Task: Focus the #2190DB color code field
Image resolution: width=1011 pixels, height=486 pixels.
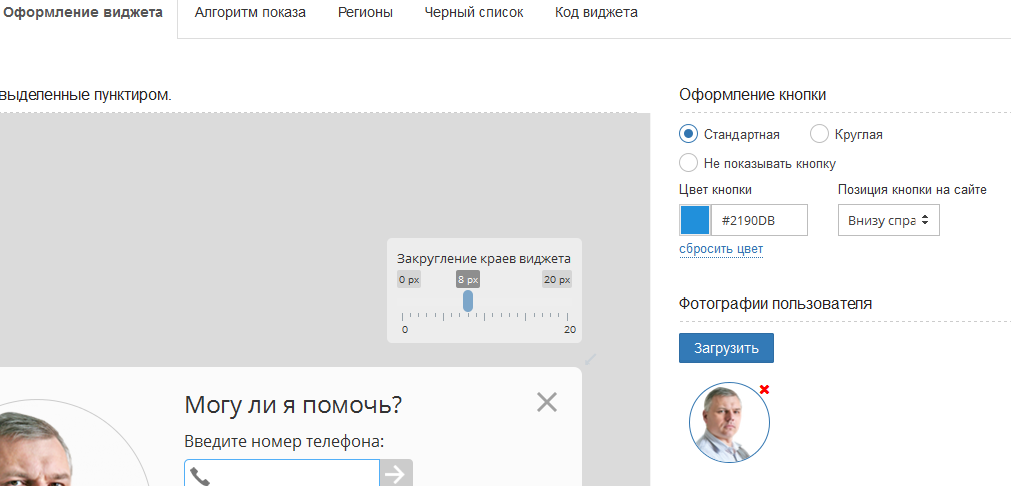Action: tap(759, 220)
